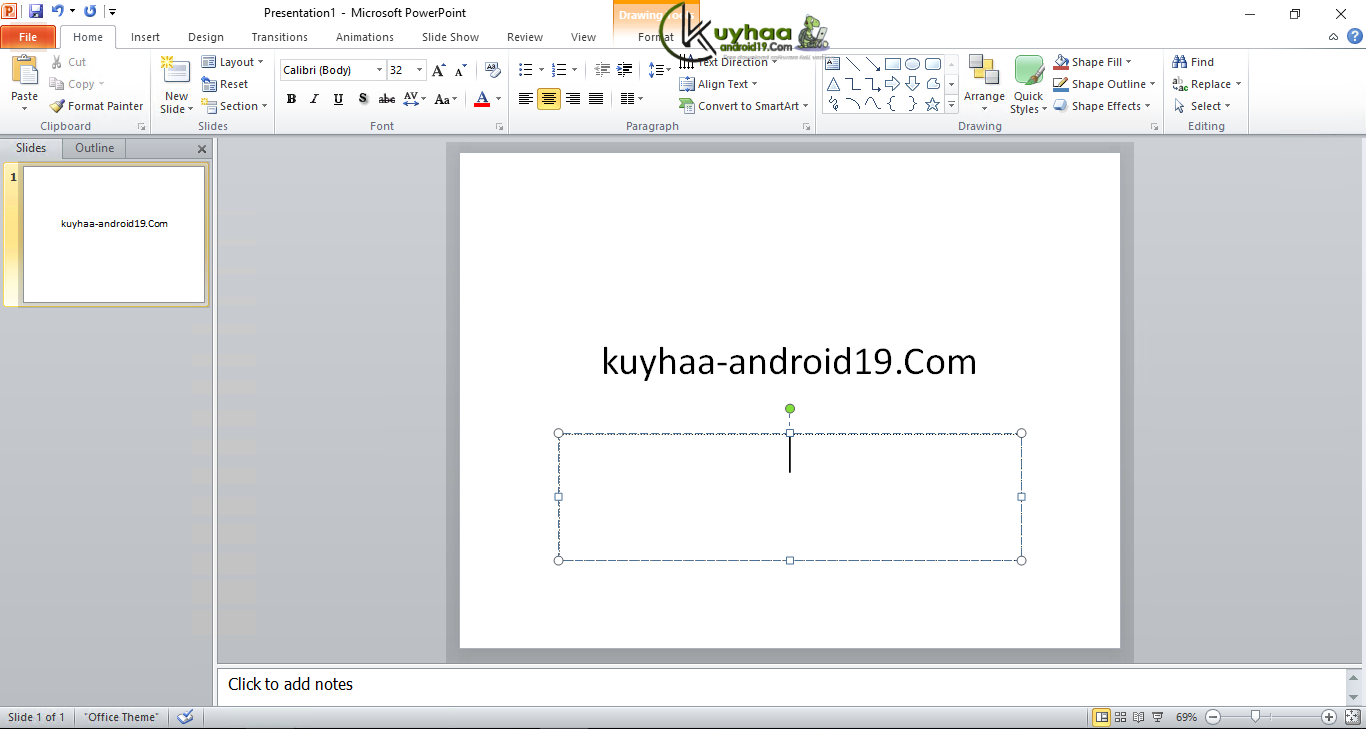Expand the Shape Outline menu

(1104, 84)
